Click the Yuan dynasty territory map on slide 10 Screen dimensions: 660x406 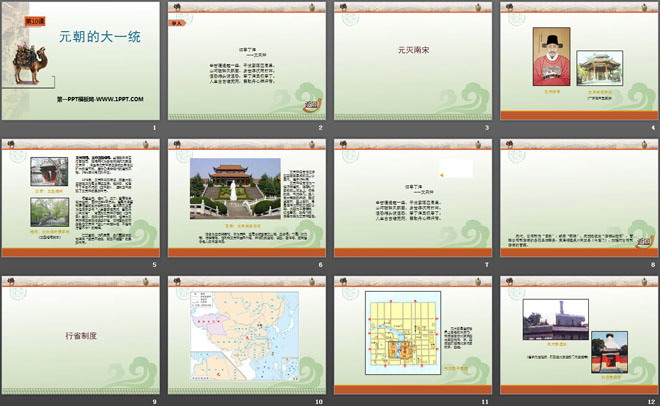pos(245,336)
